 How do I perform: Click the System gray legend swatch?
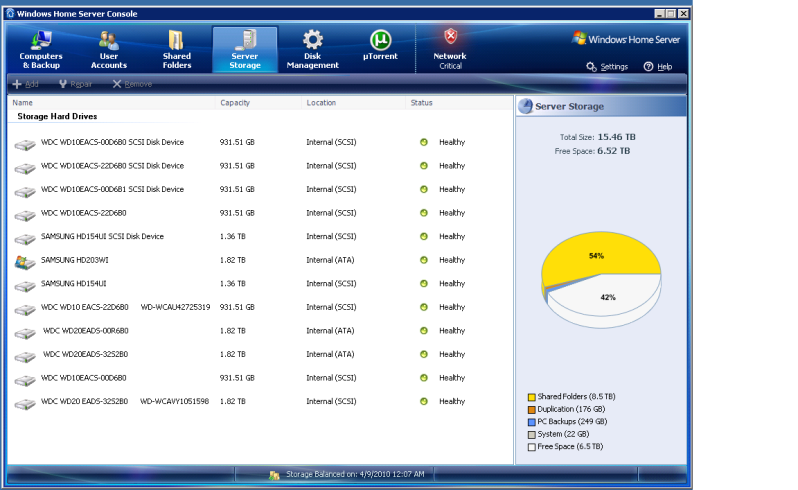pyautogui.click(x=532, y=435)
